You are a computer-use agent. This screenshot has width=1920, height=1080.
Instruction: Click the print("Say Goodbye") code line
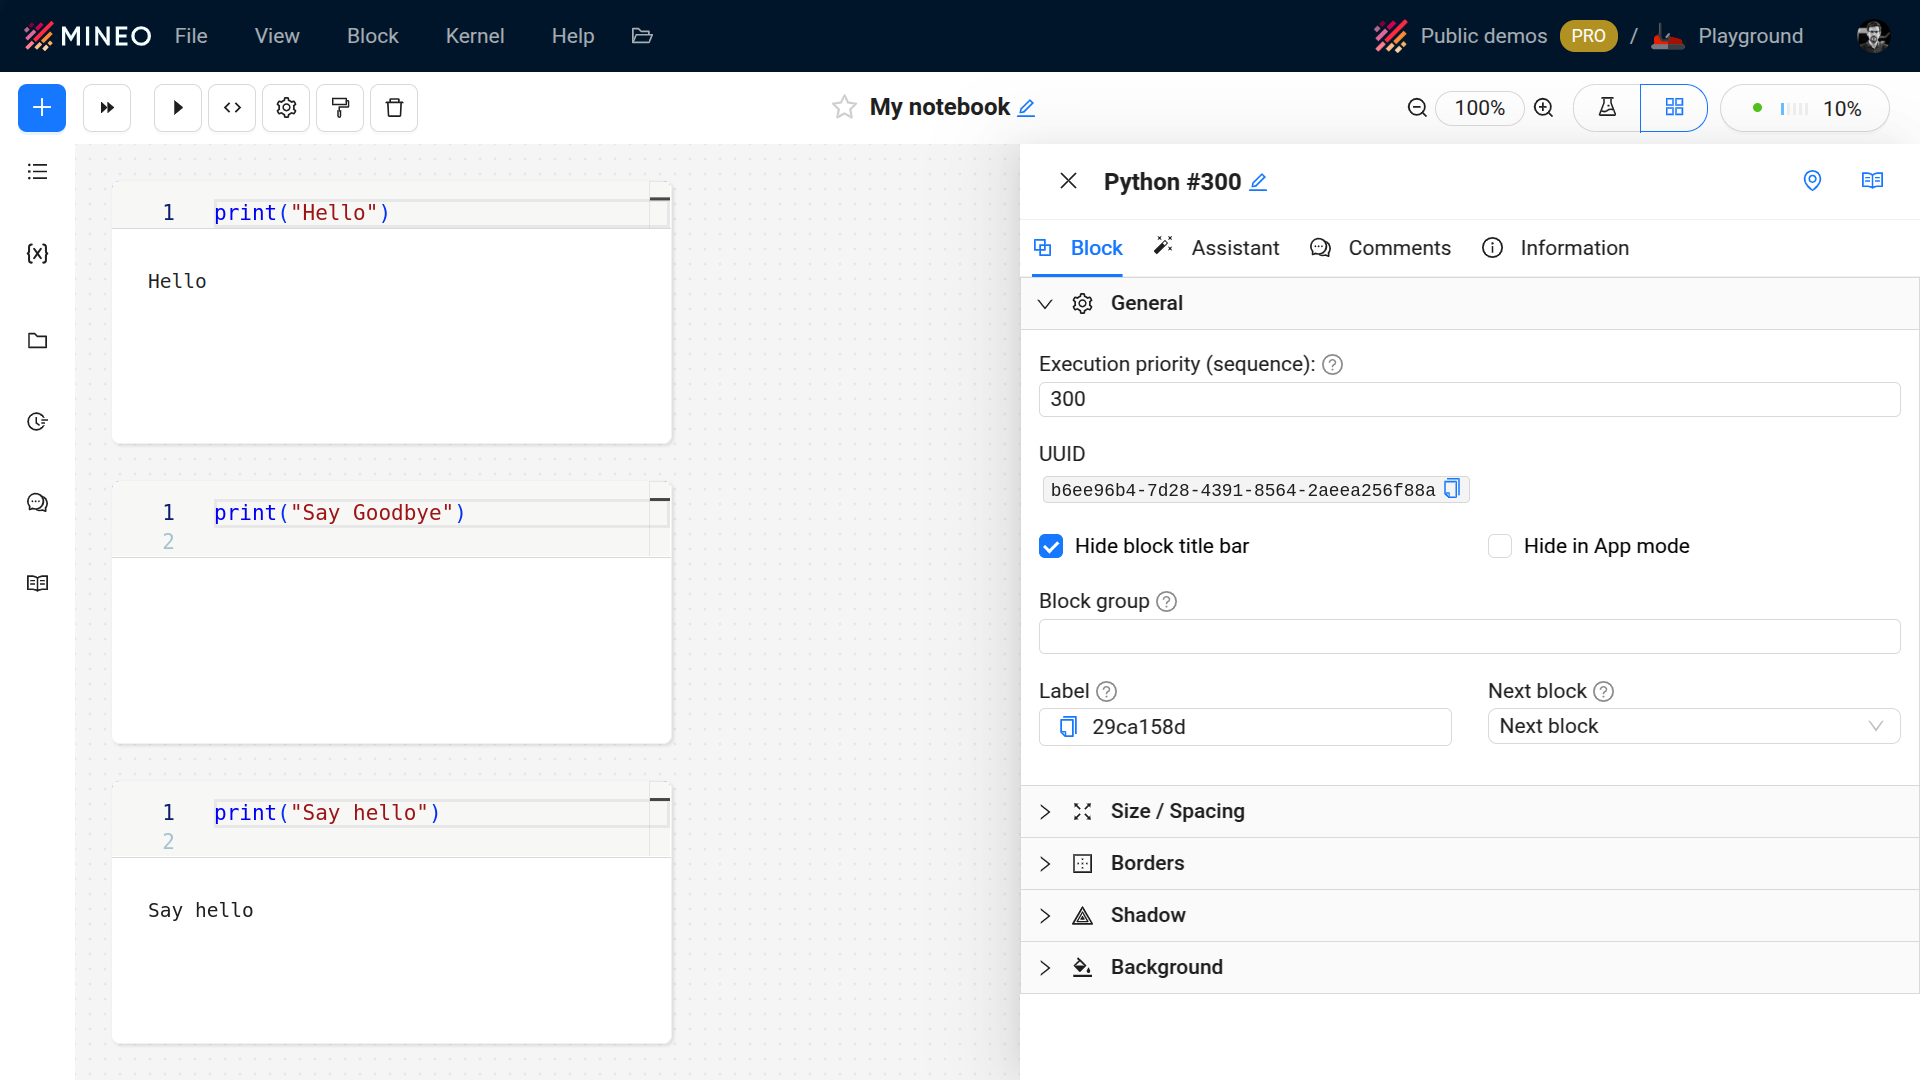[340, 513]
